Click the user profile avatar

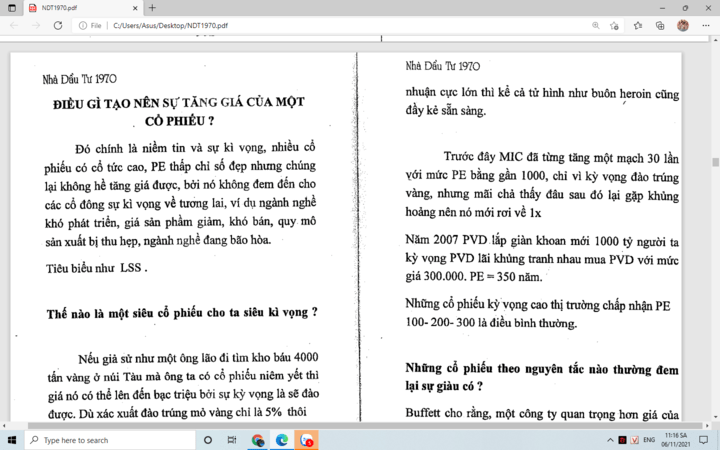point(683,25)
